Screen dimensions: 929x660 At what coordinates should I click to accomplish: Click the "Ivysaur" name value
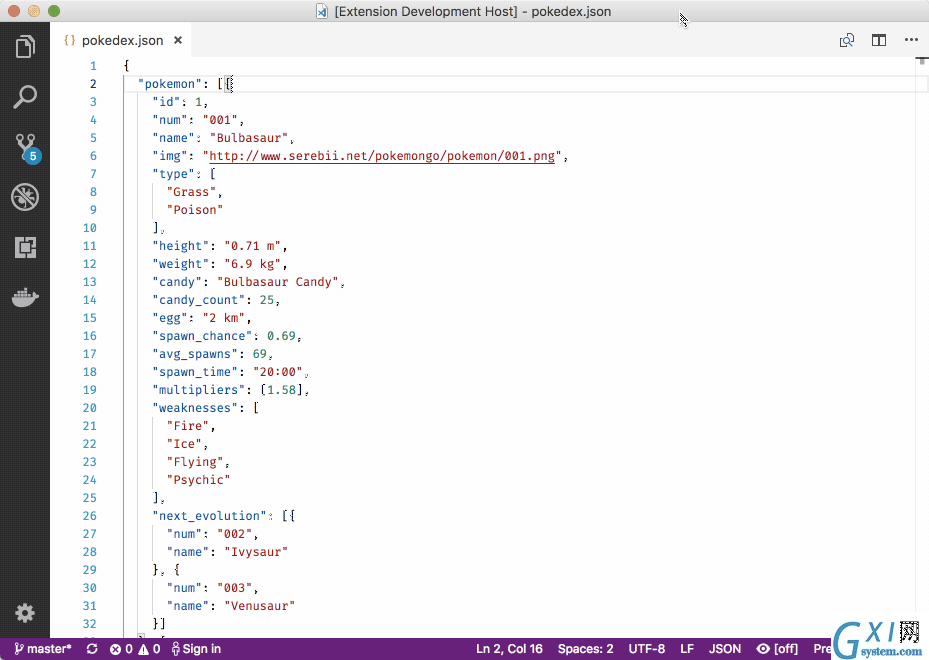(x=256, y=552)
